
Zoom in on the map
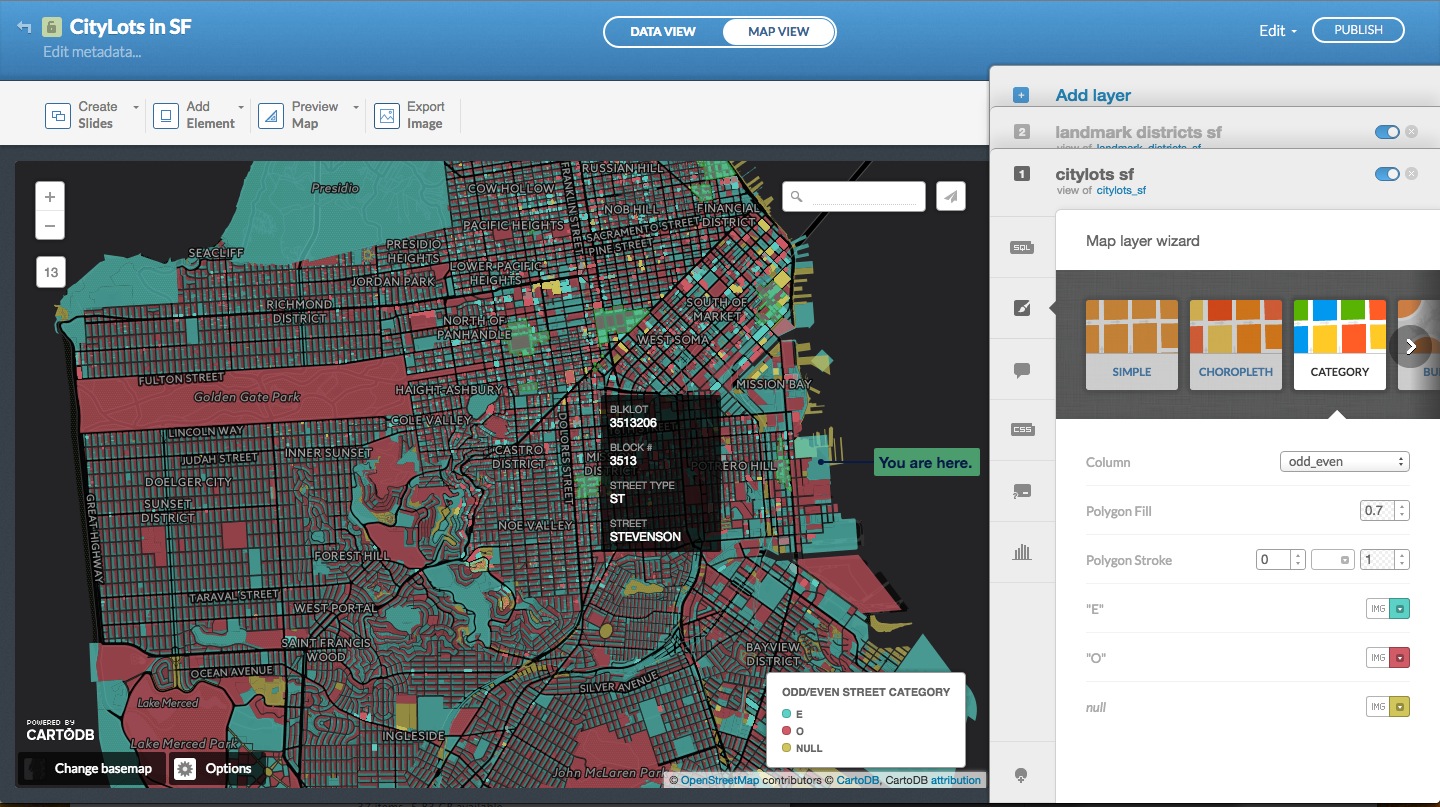point(50,196)
